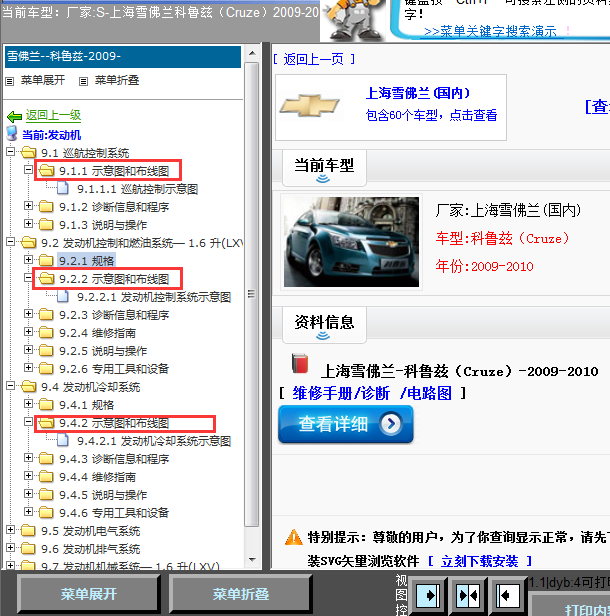Viewport: 610px width, 616px height.
Task: Click the 返回上一级 link
Action: pyautogui.click(x=53, y=116)
